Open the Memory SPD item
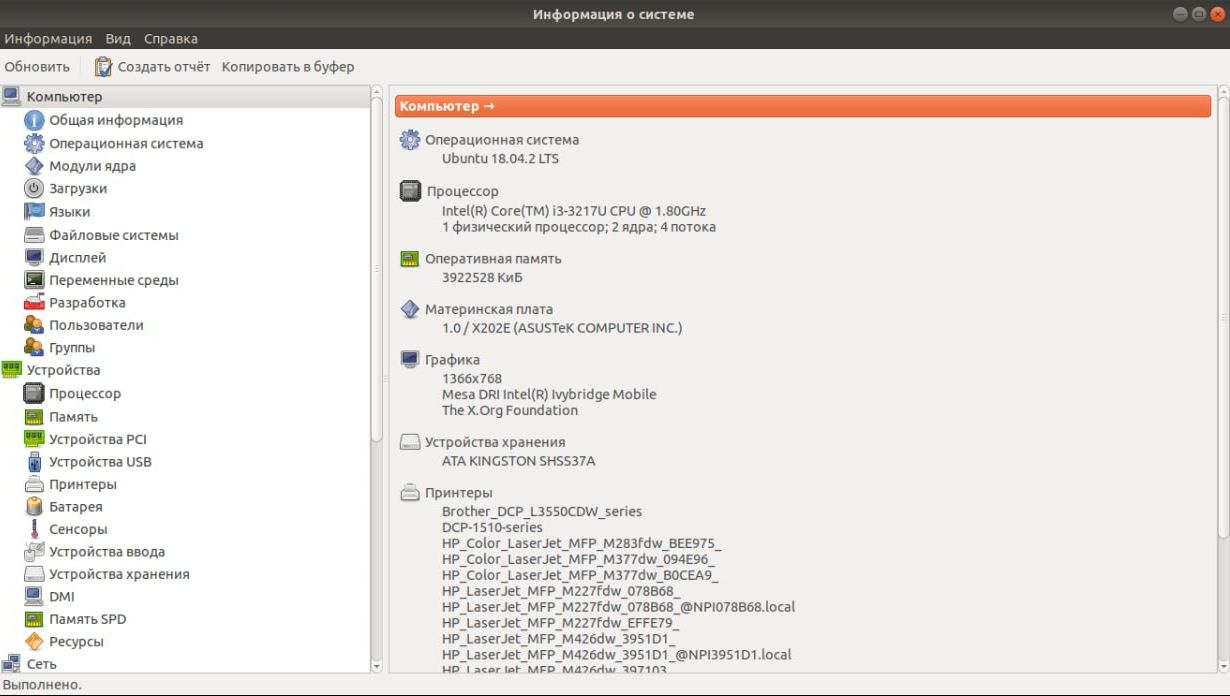The width and height of the screenshot is (1230, 696). tap(87, 619)
